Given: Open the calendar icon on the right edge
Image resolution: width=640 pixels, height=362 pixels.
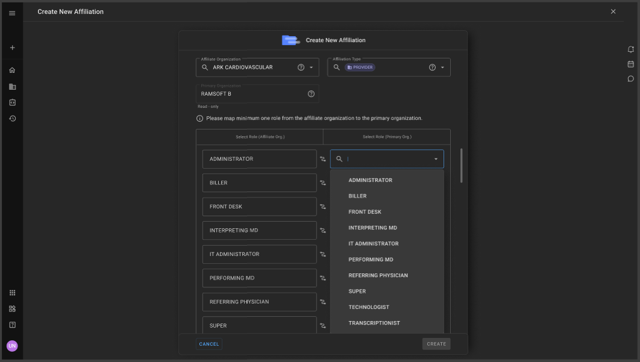Looking at the screenshot, I should pos(631,64).
